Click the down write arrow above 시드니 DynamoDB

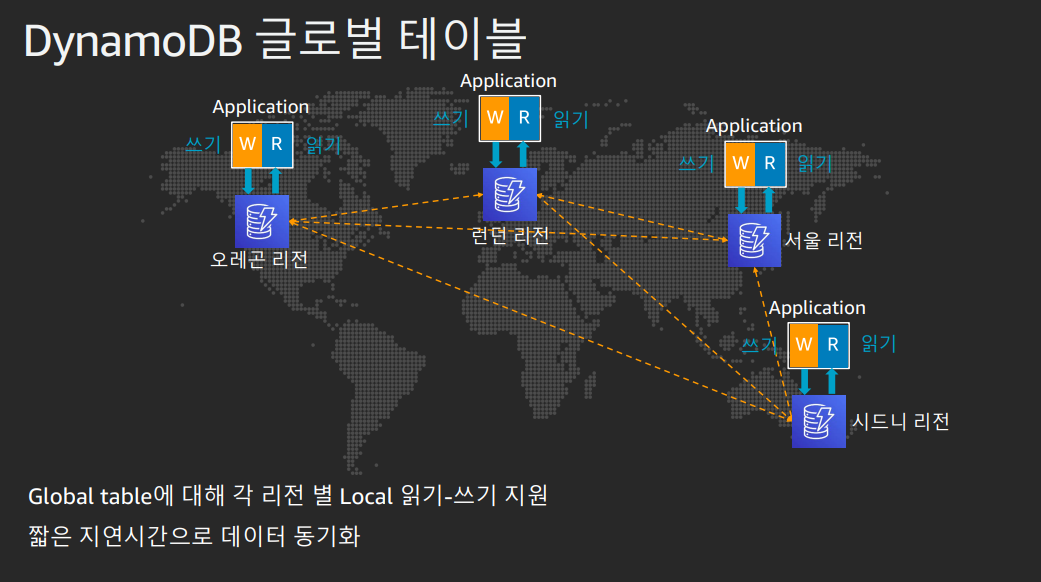pos(805,382)
